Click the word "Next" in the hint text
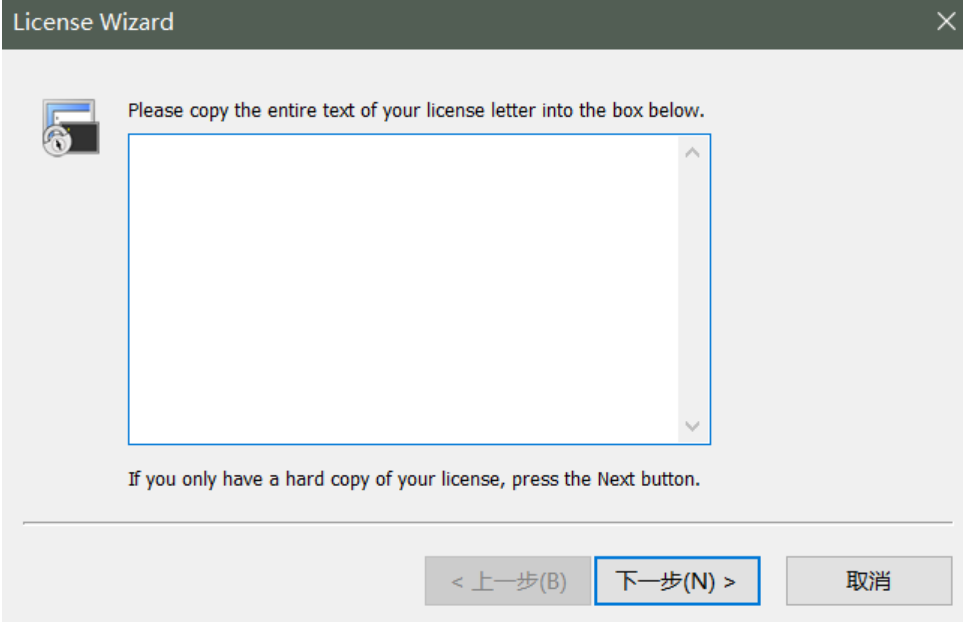Viewport: 963px width, 622px height. (616, 479)
